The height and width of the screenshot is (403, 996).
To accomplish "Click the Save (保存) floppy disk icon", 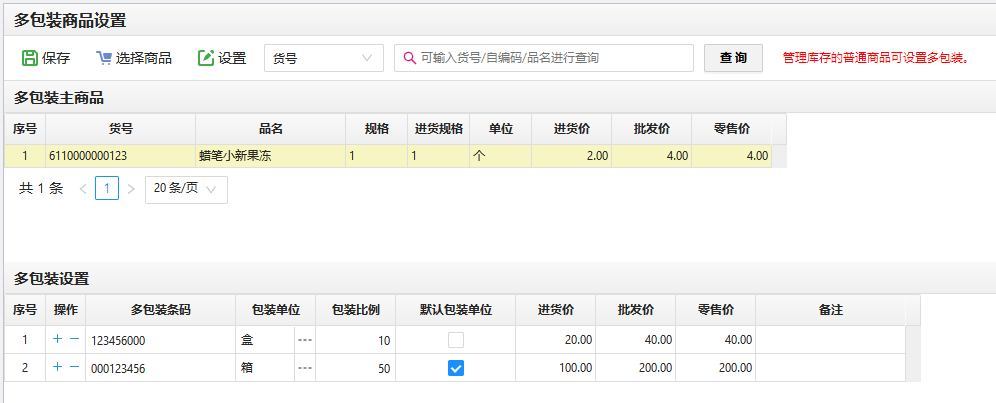I will [30, 58].
